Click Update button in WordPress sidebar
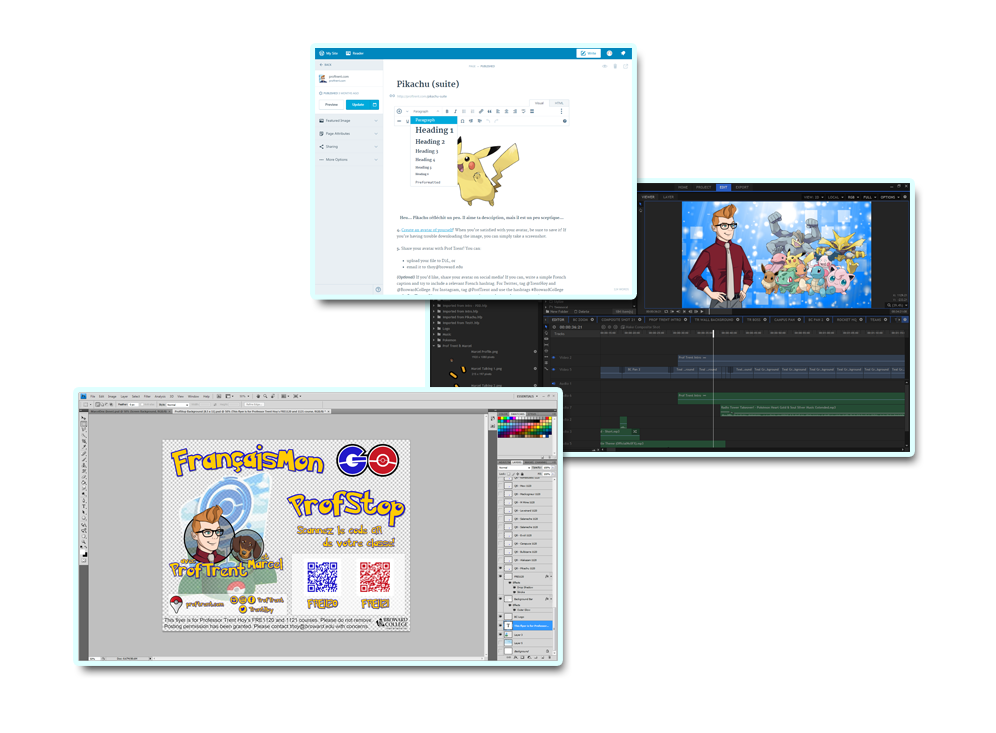Image resolution: width=996 pixels, height=733 pixels. tap(358, 104)
